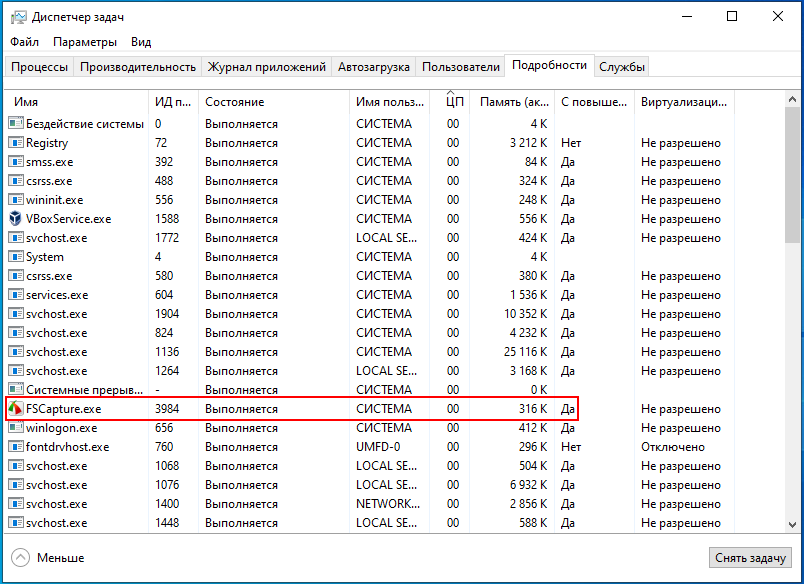Click the Task Manager title bar icon
Screen dimensions: 804x584
click(18, 17)
